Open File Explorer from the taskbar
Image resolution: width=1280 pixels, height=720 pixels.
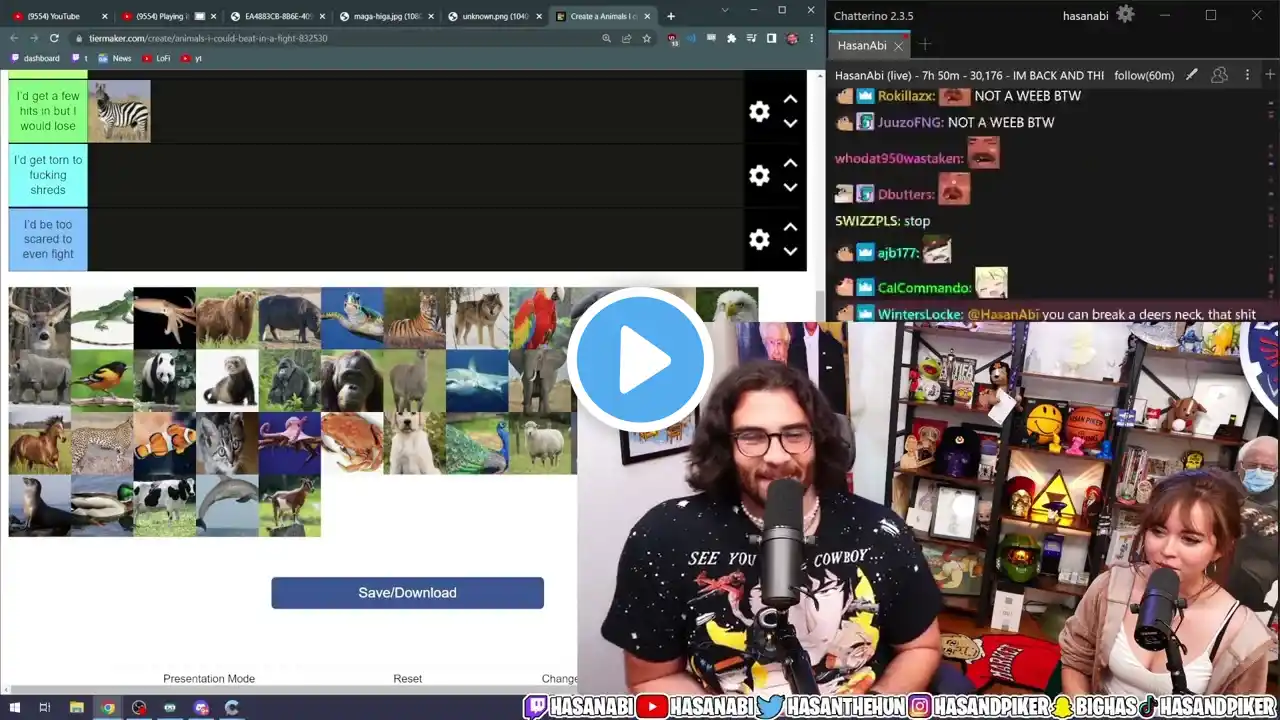[x=77, y=708]
